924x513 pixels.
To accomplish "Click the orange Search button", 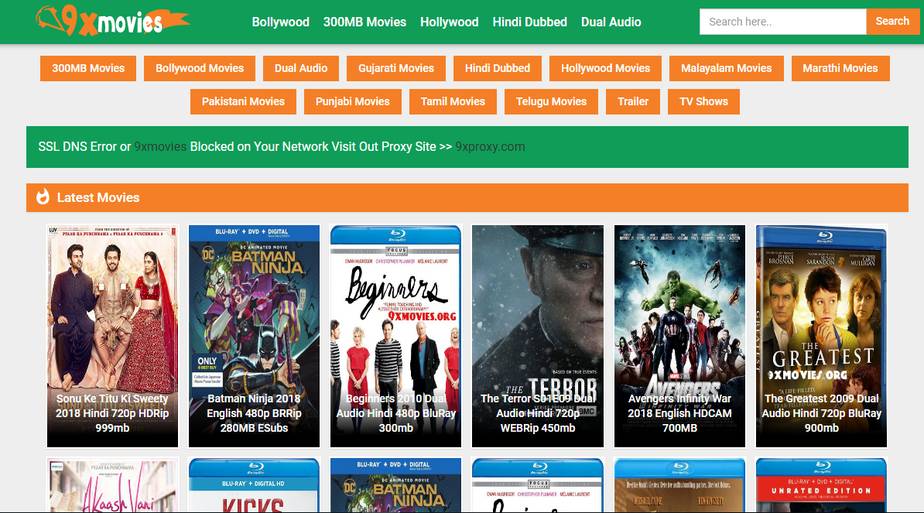I will [x=892, y=21].
